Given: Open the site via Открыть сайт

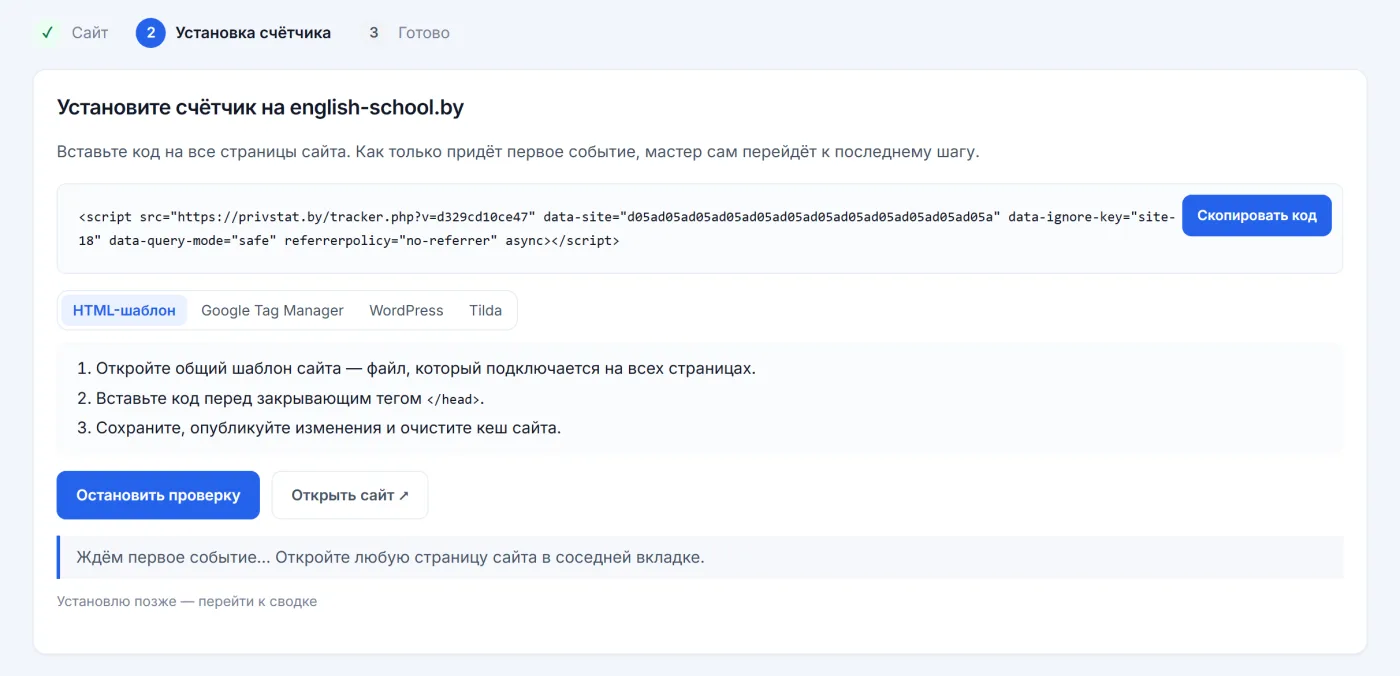Looking at the screenshot, I should tap(350, 495).
